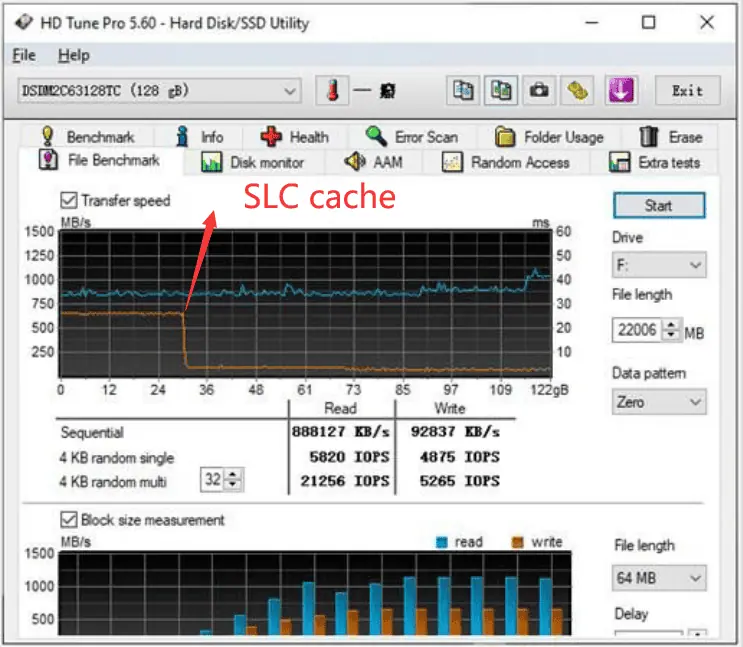Screen dimensions: 743x647
Task: Click the Delay label
Action: (x=631, y=614)
